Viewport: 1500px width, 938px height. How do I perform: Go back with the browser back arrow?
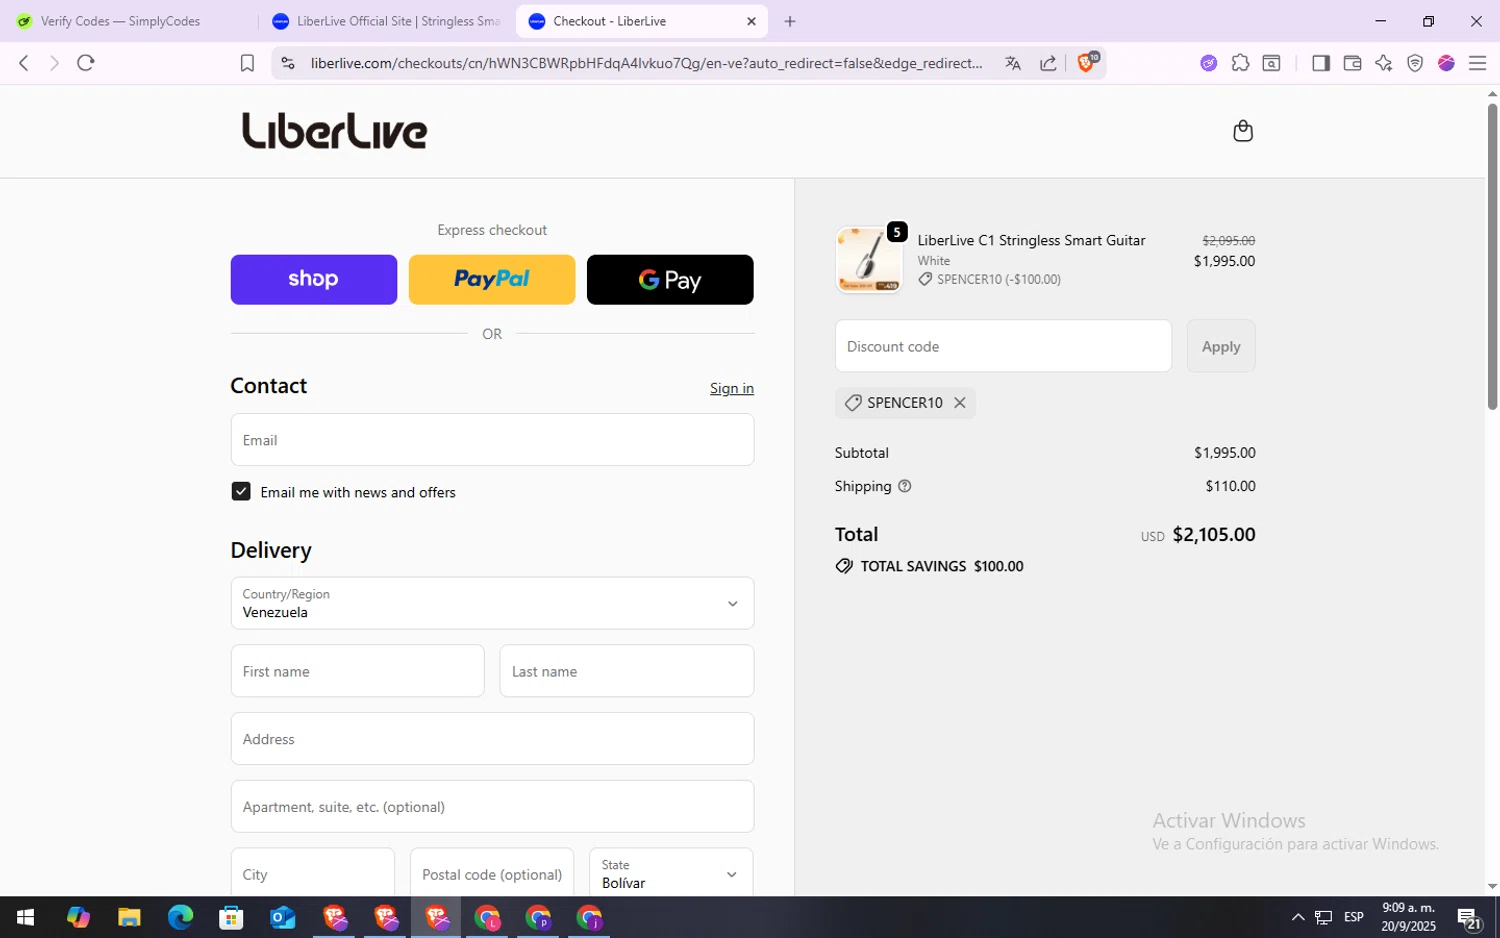(24, 63)
